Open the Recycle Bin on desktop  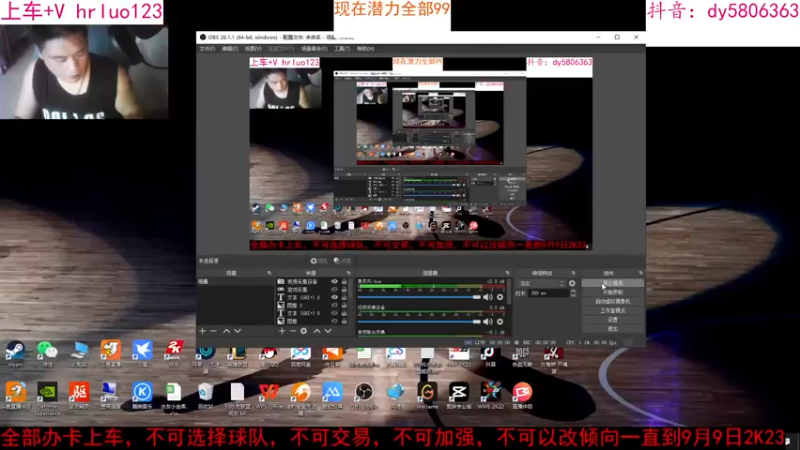(205, 394)
